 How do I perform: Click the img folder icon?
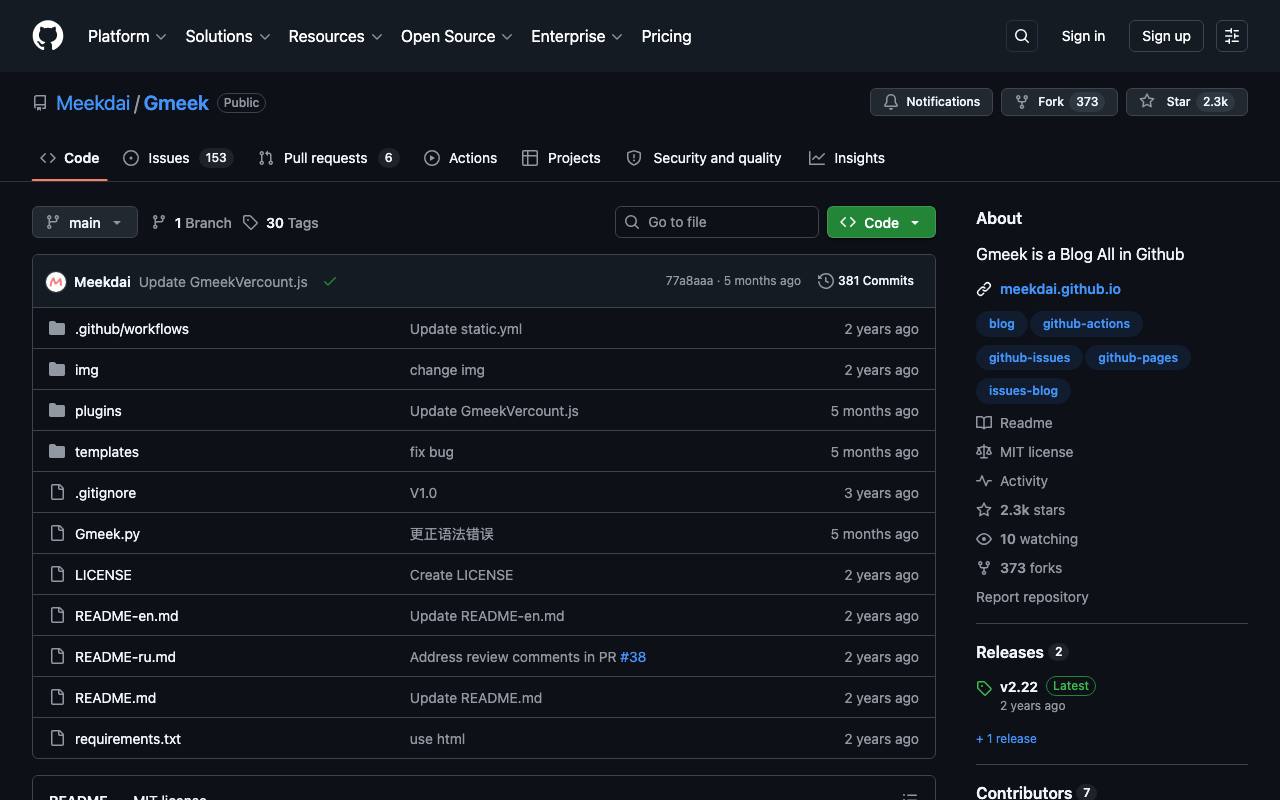point(57,369)
